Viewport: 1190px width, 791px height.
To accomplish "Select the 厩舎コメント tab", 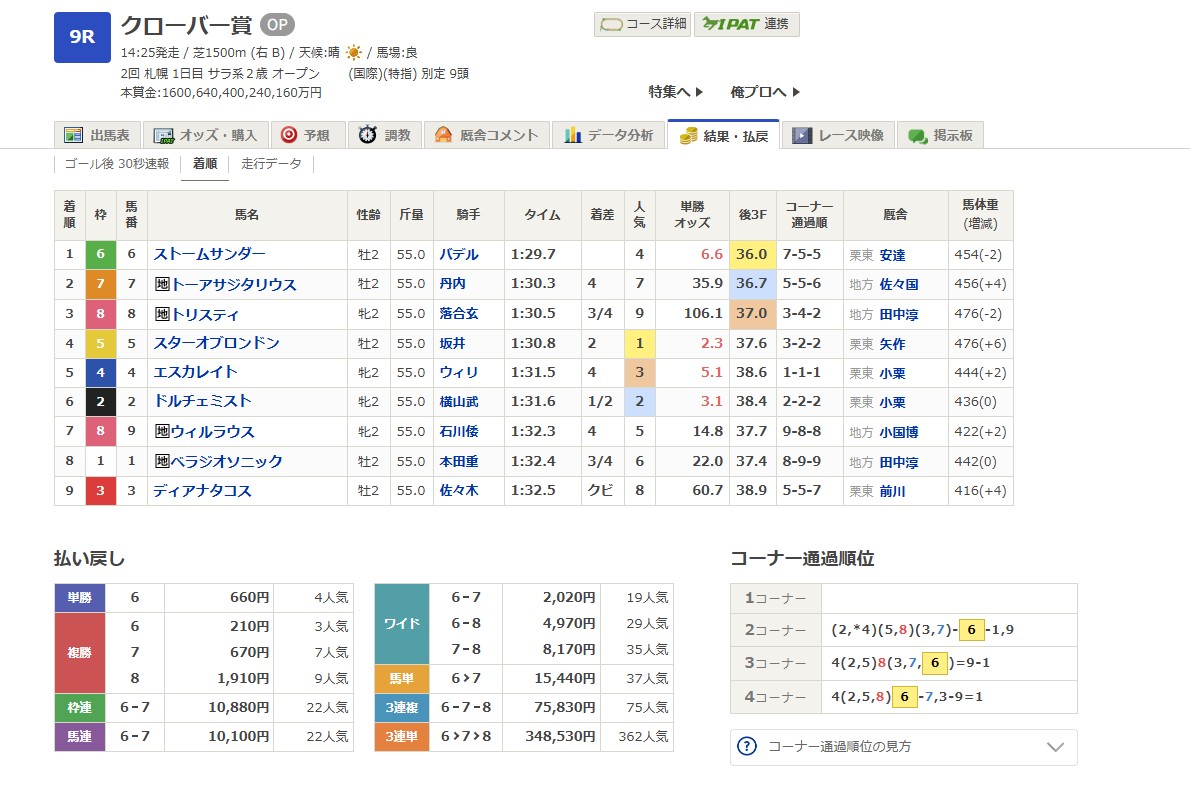I will click(x=486, y=135).
